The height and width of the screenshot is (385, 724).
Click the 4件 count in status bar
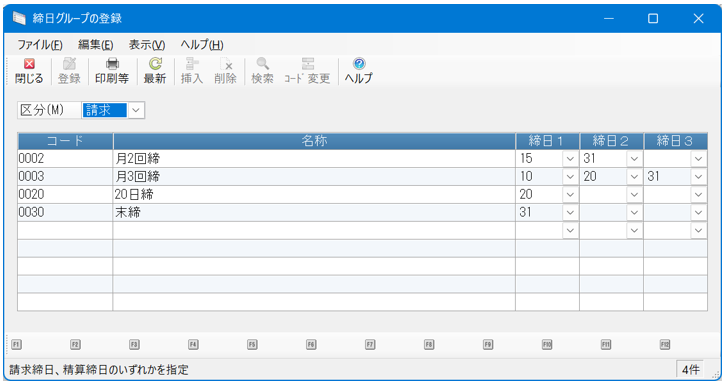pos(690,370)
